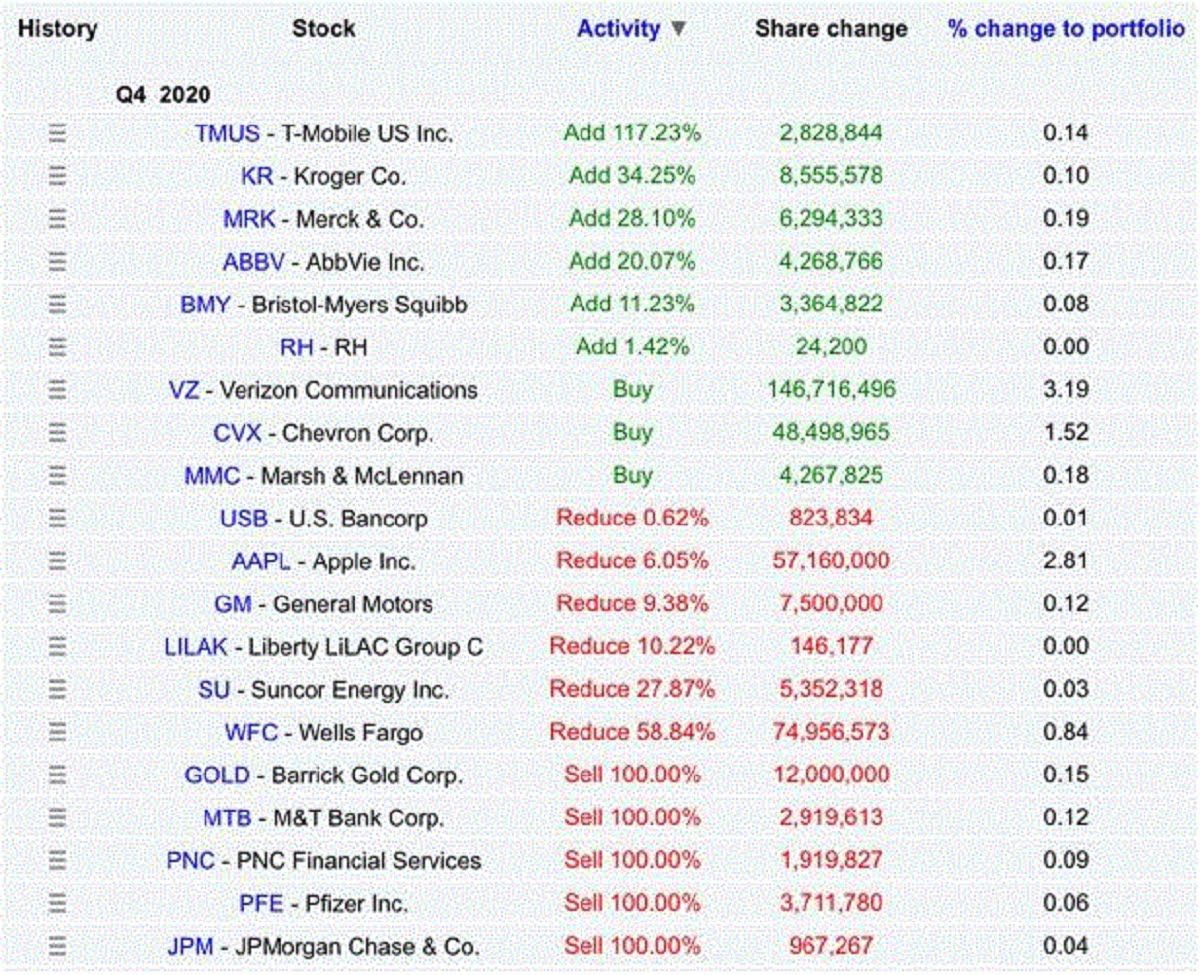Click the ABBV ticker link

point(251,262)
